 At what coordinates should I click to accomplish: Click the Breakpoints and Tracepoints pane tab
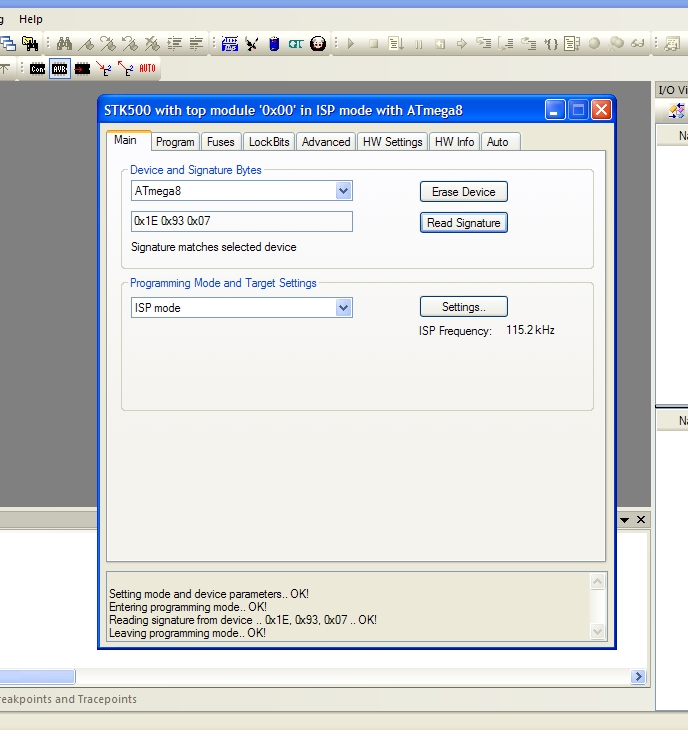click(68, 699)
